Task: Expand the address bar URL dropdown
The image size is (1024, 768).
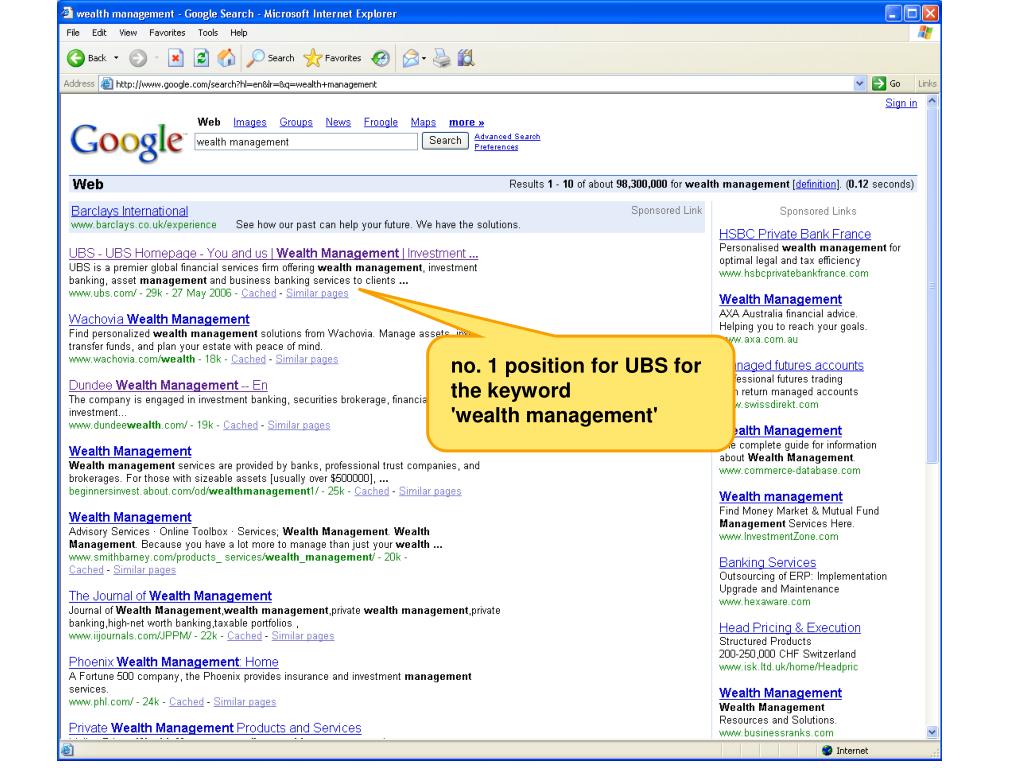Action: coord(859,84)
